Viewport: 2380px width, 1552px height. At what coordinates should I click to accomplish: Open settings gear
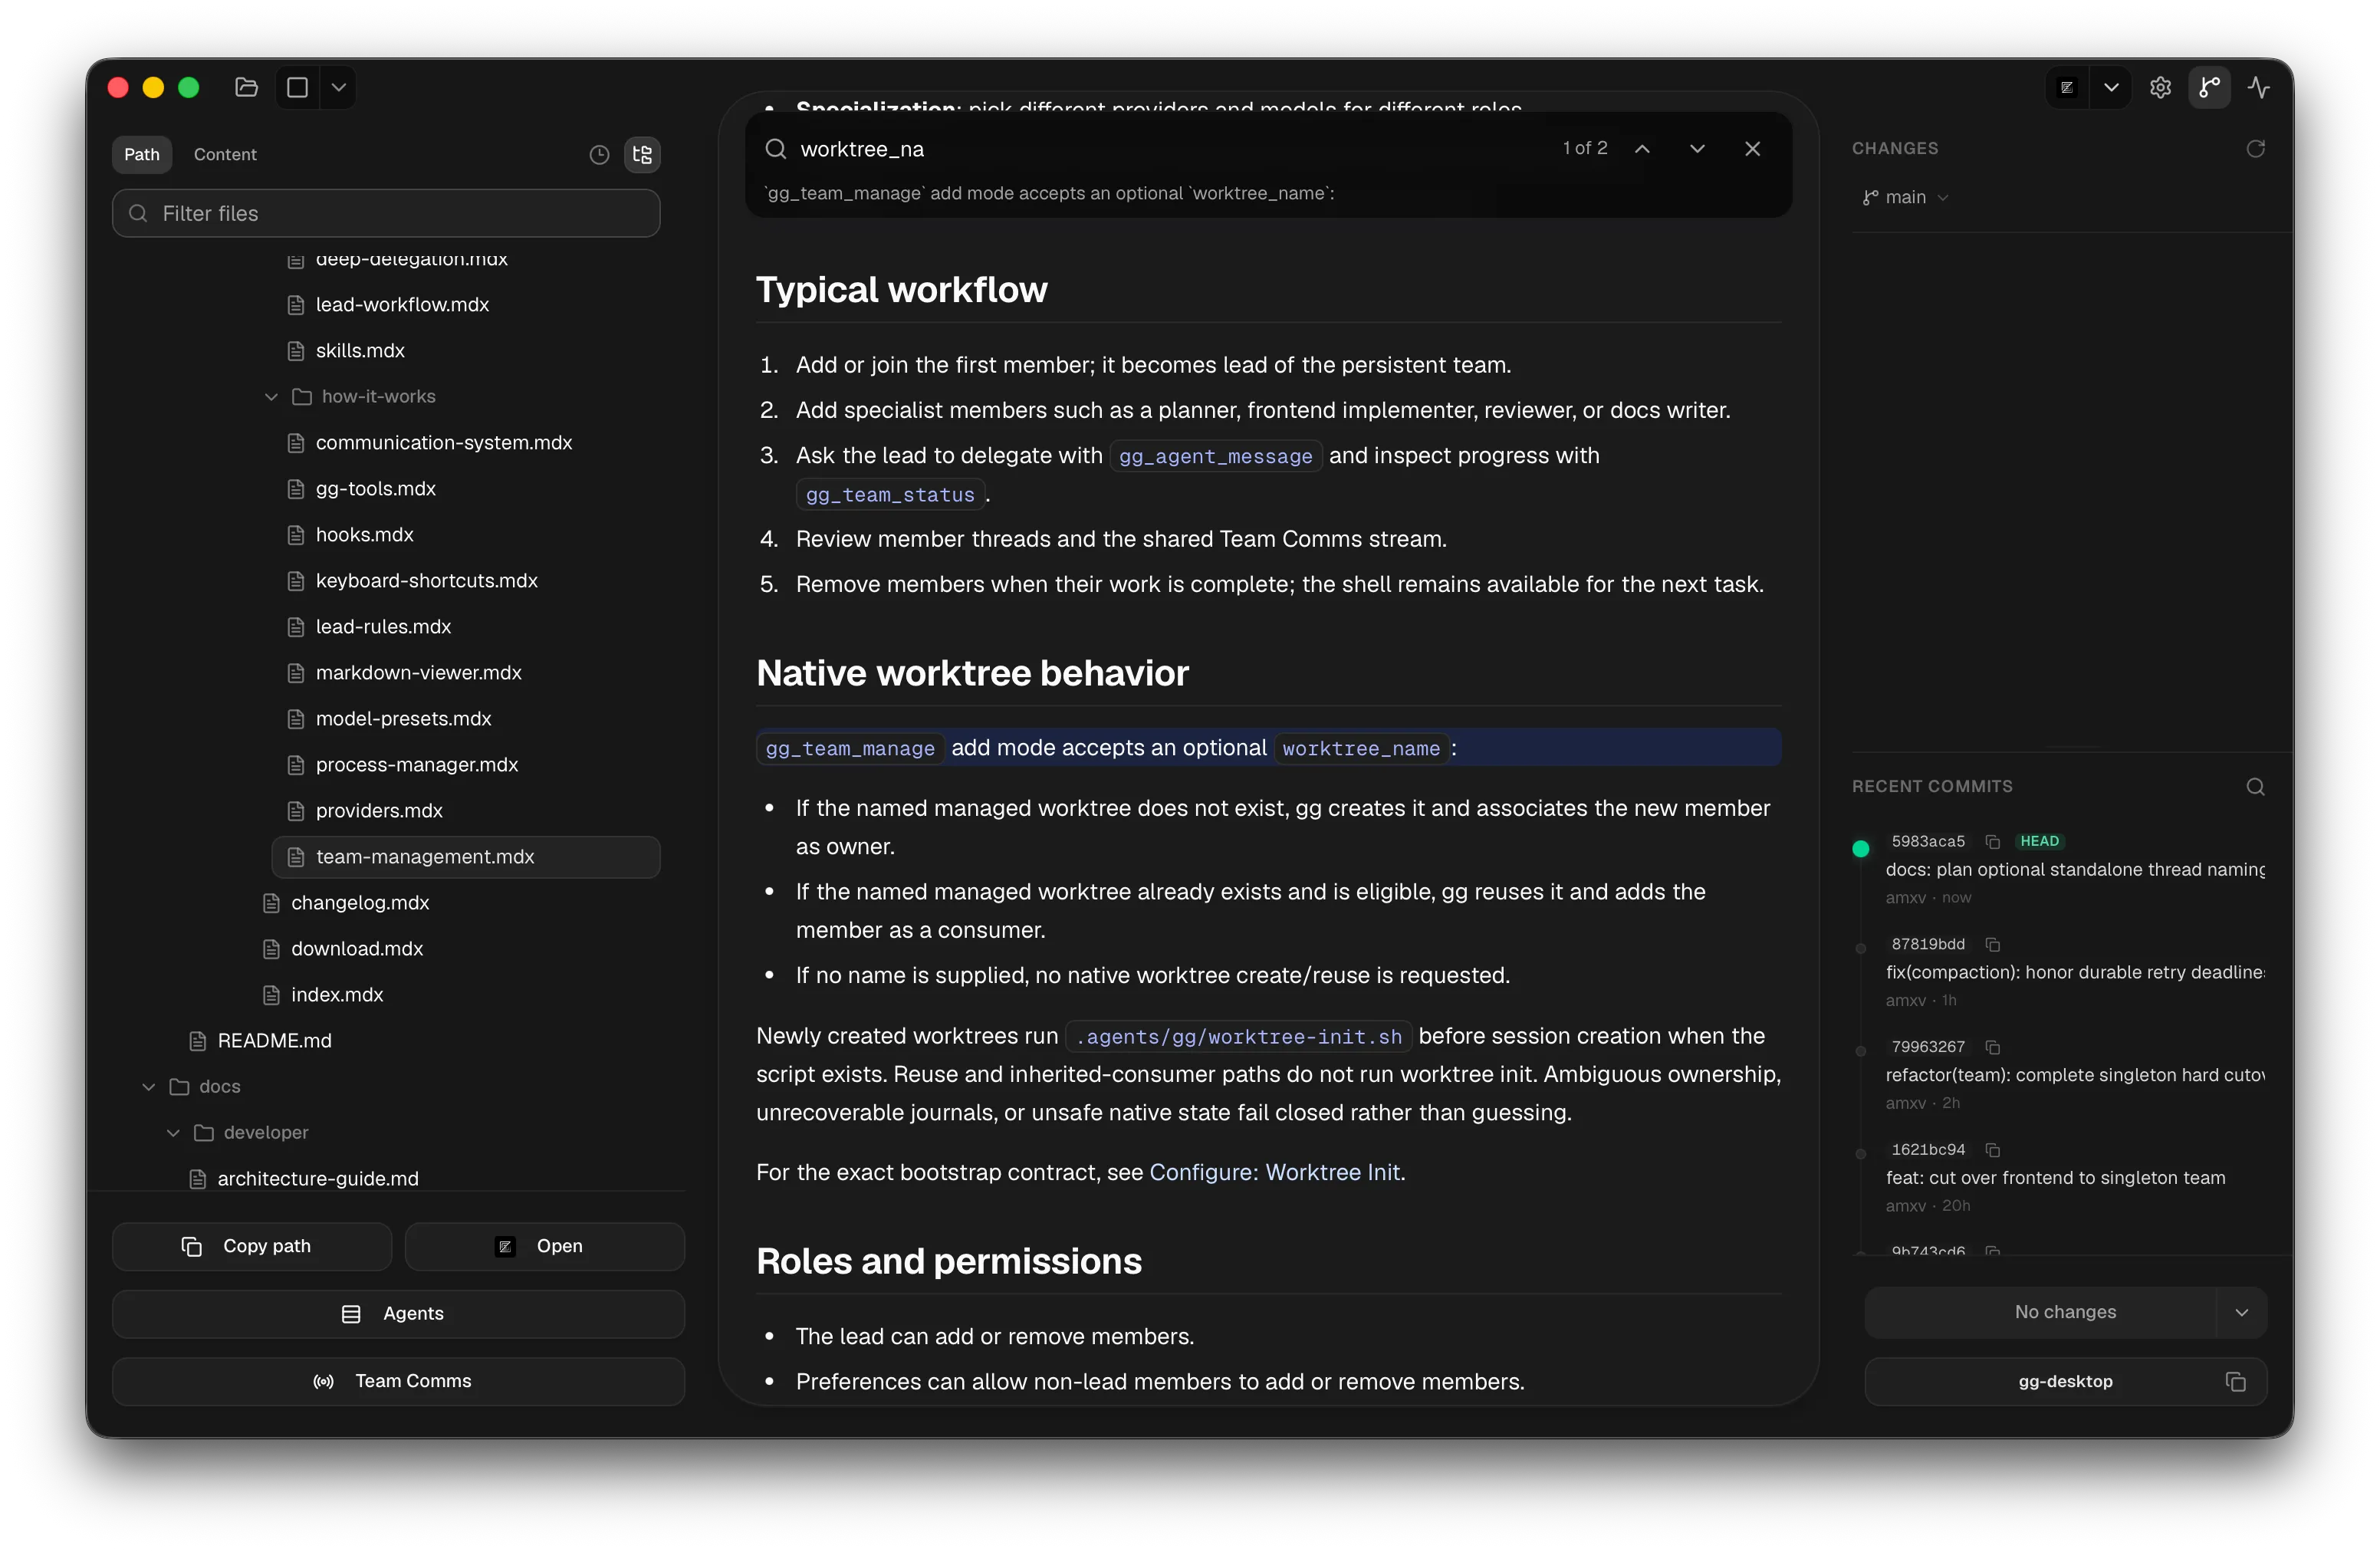point(2160,87)
